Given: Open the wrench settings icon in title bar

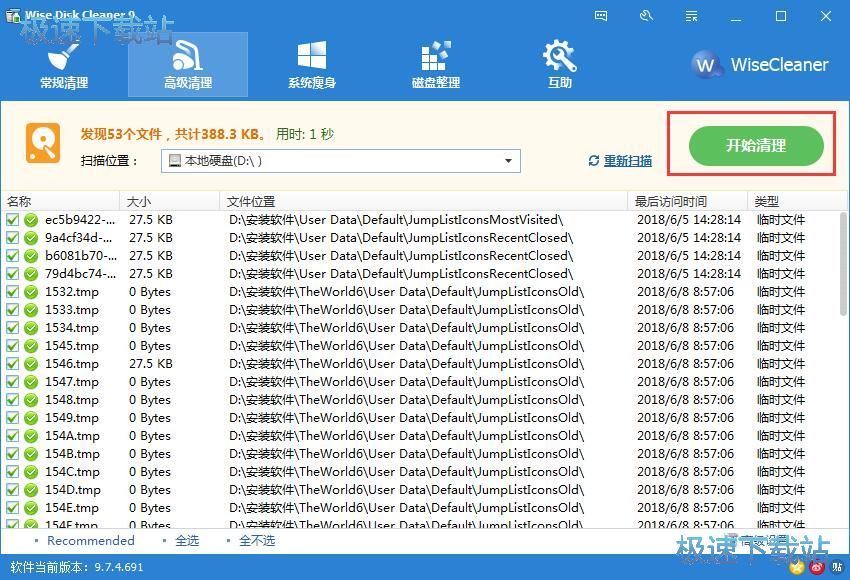Looking at the screenshot, I should point(646,16).
